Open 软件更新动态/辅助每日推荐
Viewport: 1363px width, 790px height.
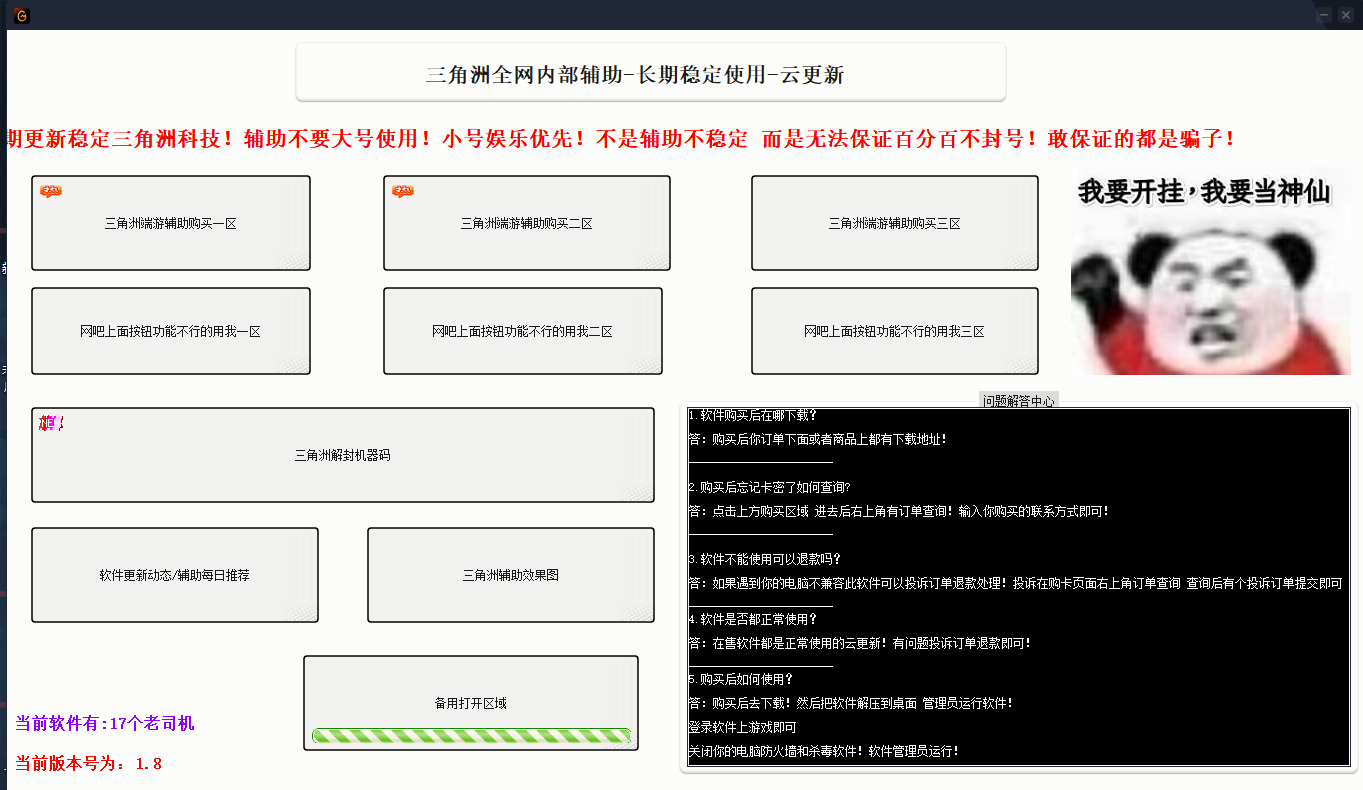click(x=174, y=575)
